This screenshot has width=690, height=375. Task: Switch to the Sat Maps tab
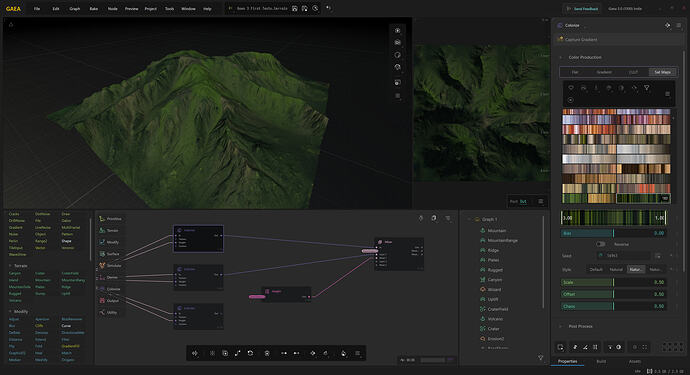point(663,72)
